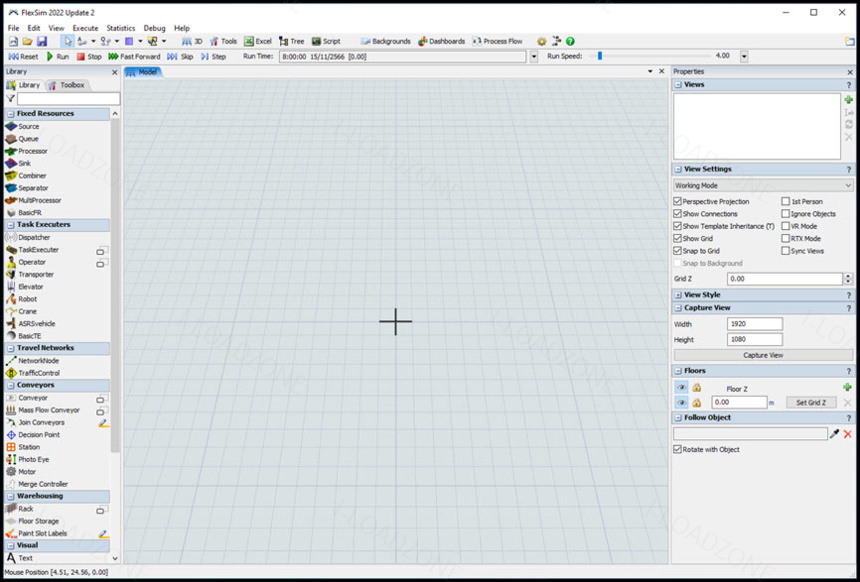Select the Operator object in Library

(32, 262)
